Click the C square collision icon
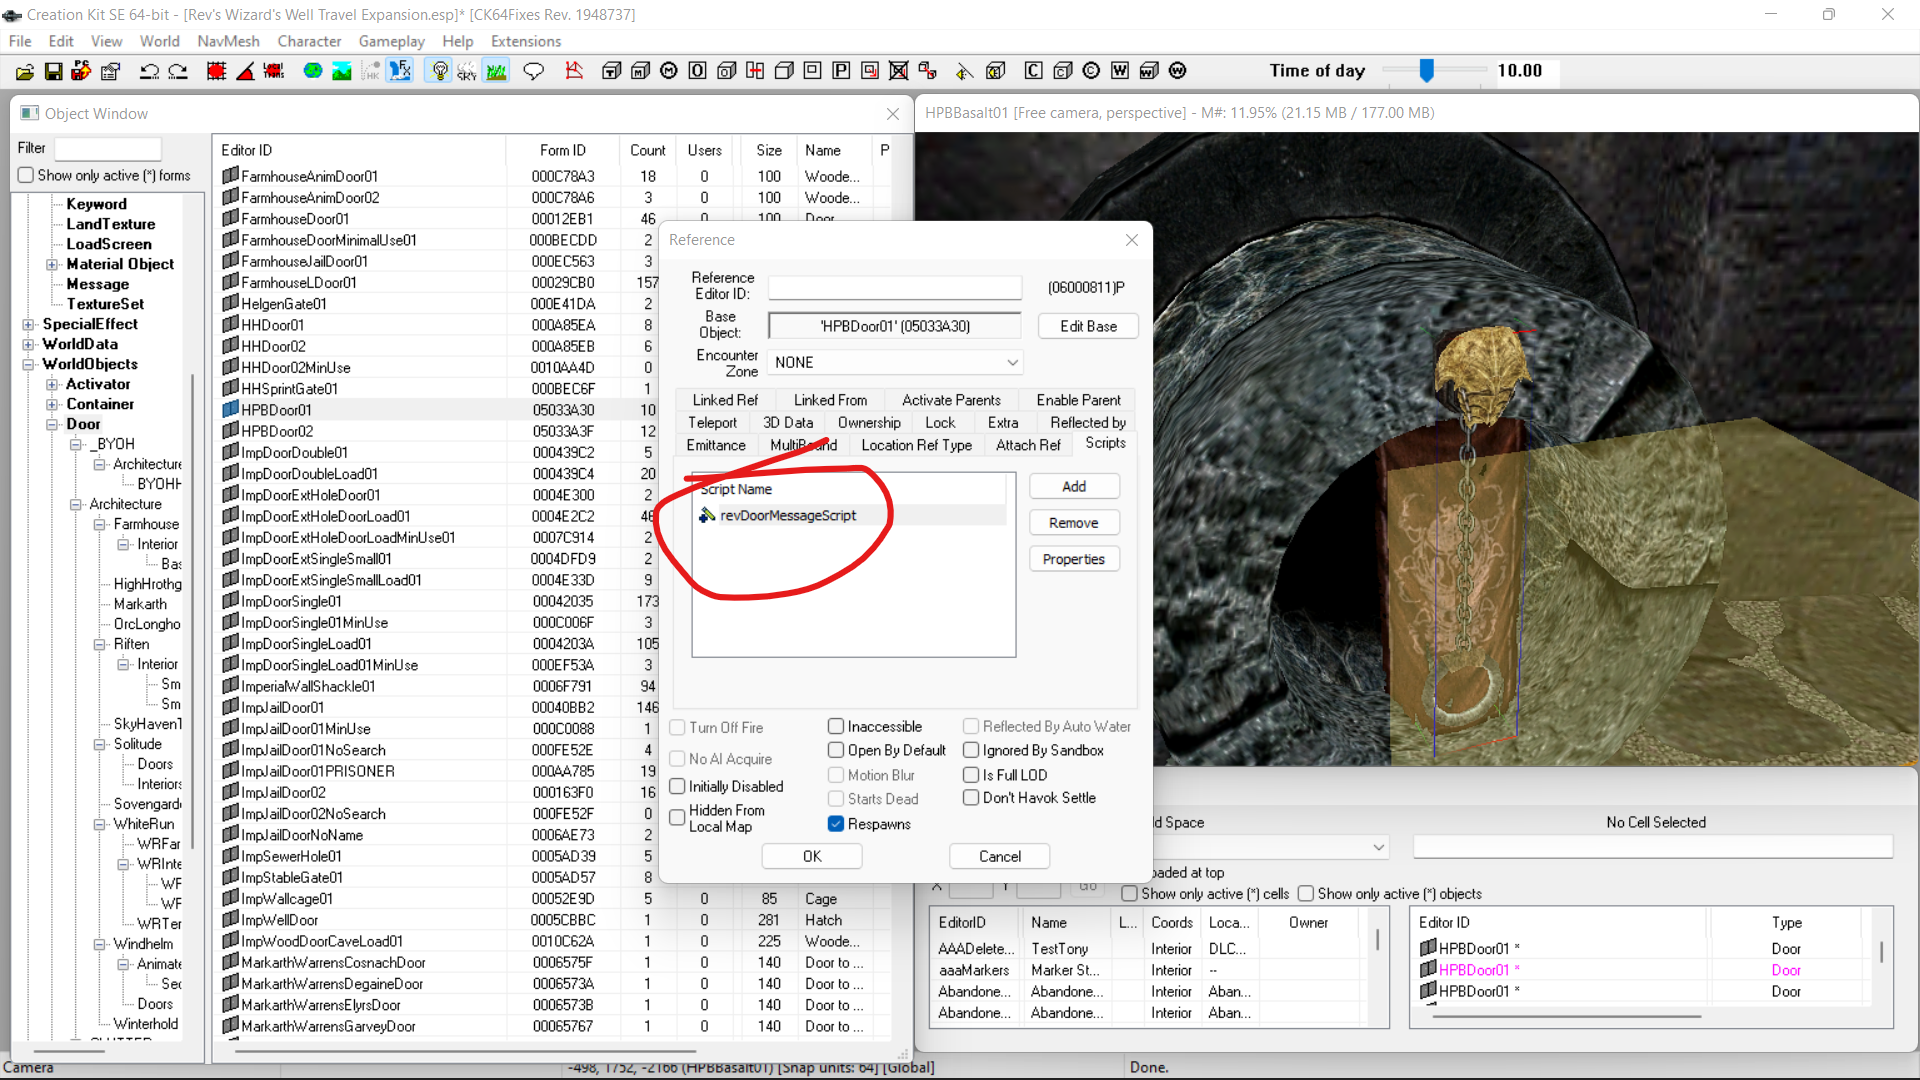The height and width of the screenshot is (1080, 1920). 1034,71
